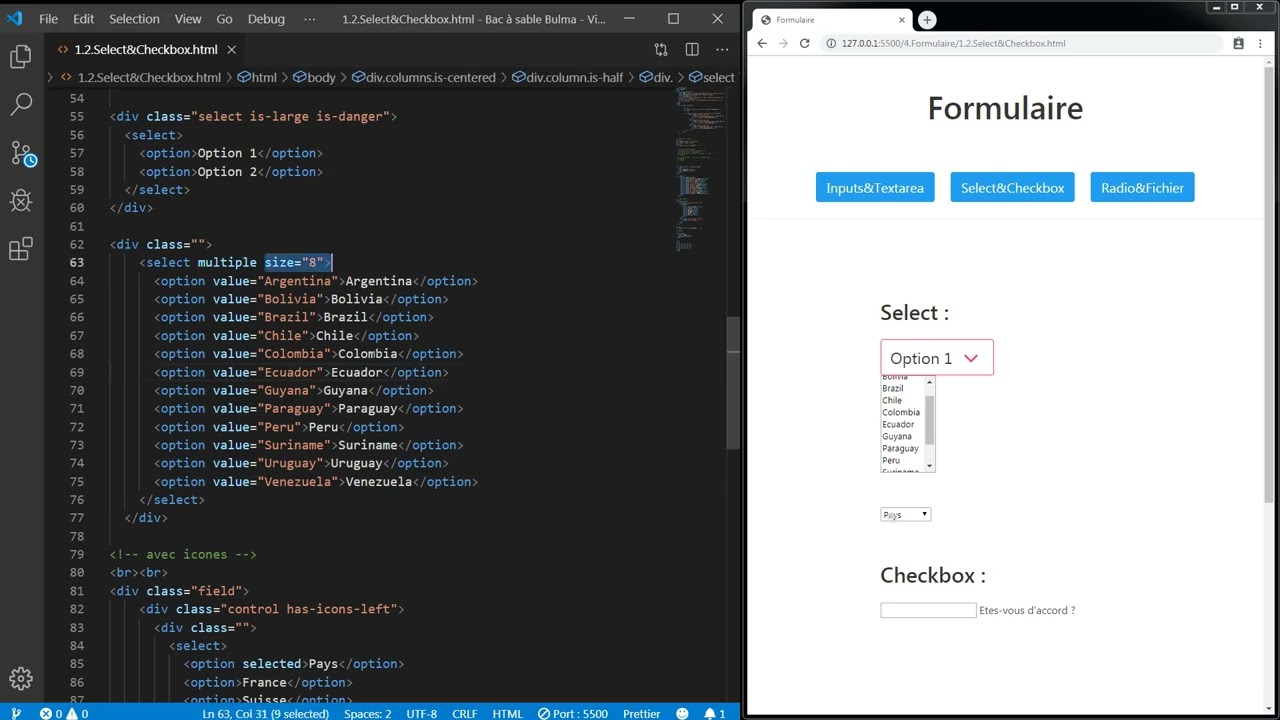Open the Source Control view
Image resolution: width=1280 pixels, height=720 pixels.
tap(22, 153)
